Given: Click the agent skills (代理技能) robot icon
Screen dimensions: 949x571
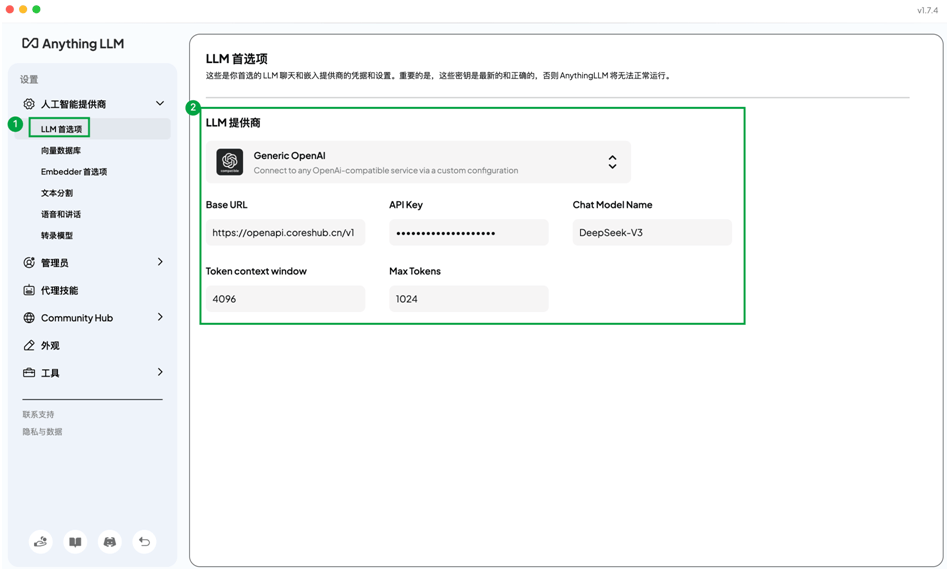Looking at the screenshot, I should 28,290.
